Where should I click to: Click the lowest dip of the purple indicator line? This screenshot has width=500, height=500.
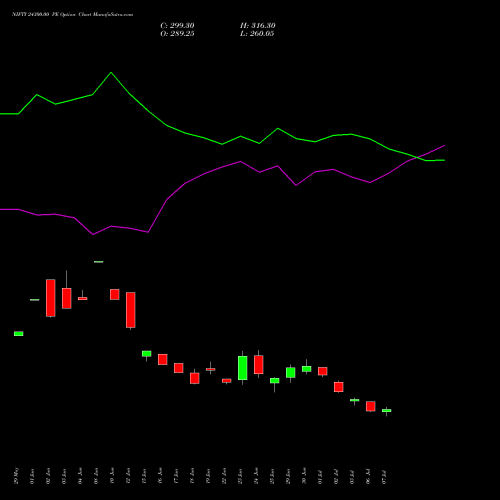click(93, 235)
